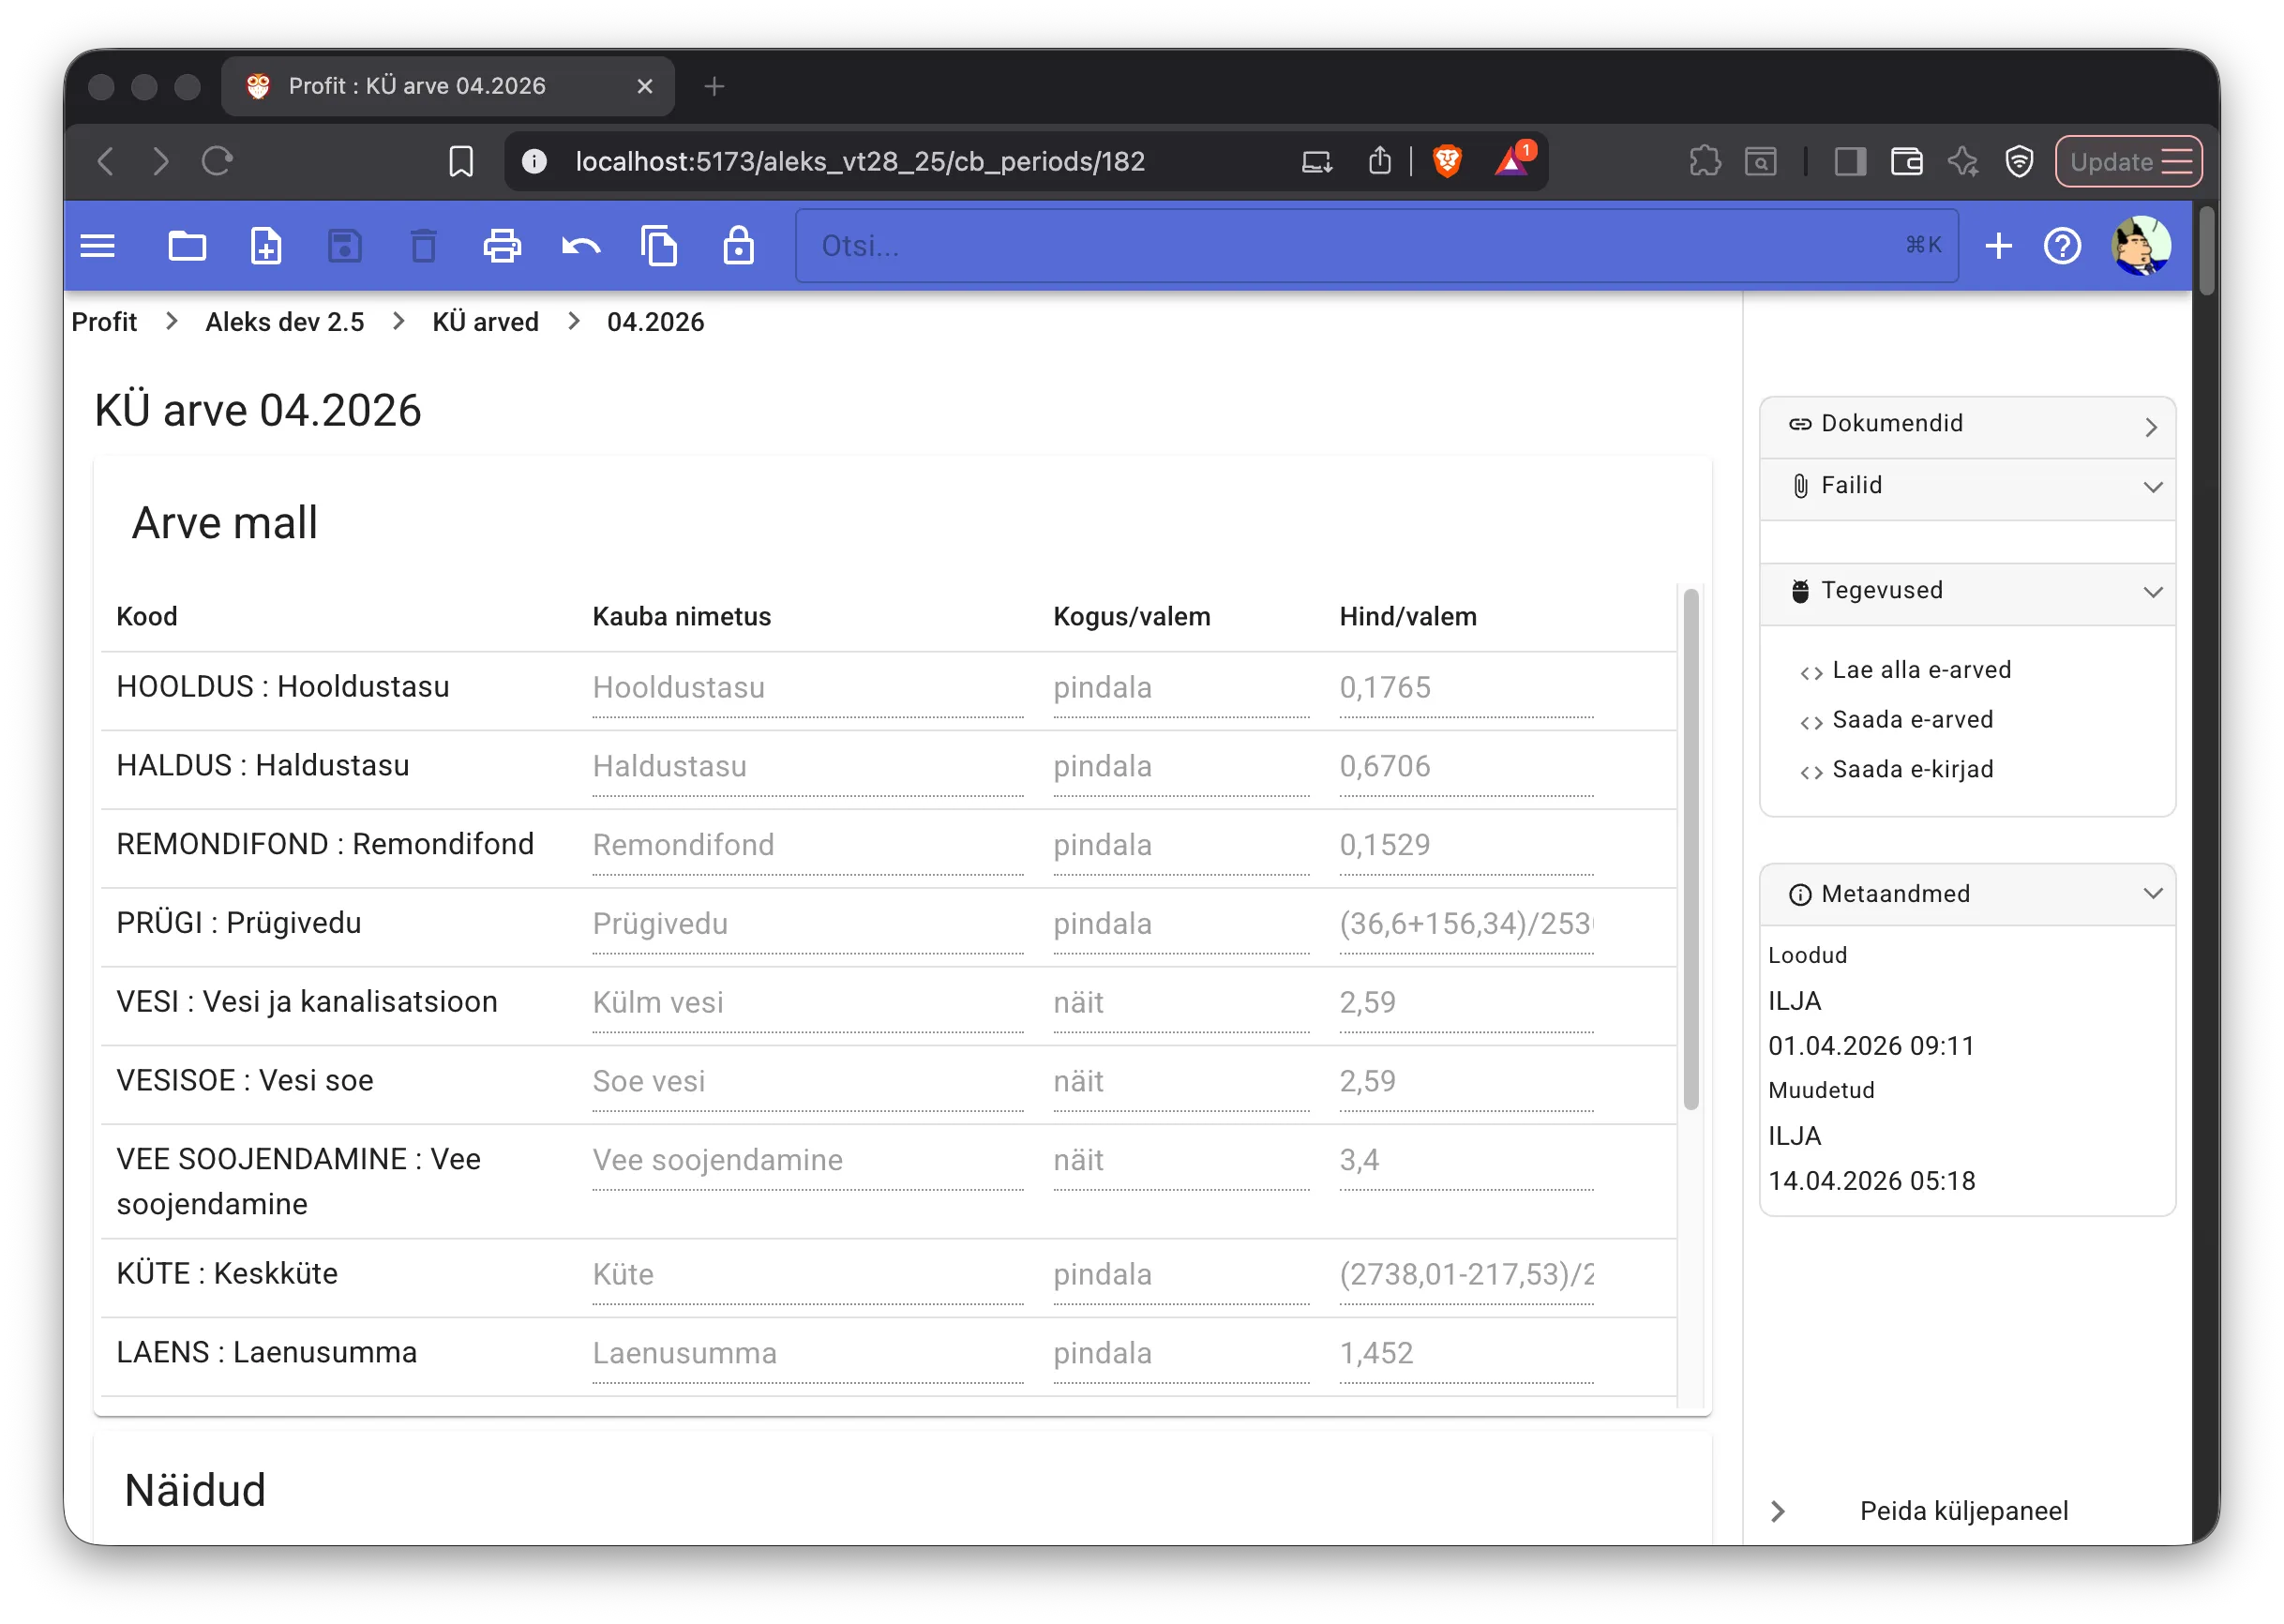Click the browser address bar URL
This screenshot has height=1624, width=2284.
point(860,161)
